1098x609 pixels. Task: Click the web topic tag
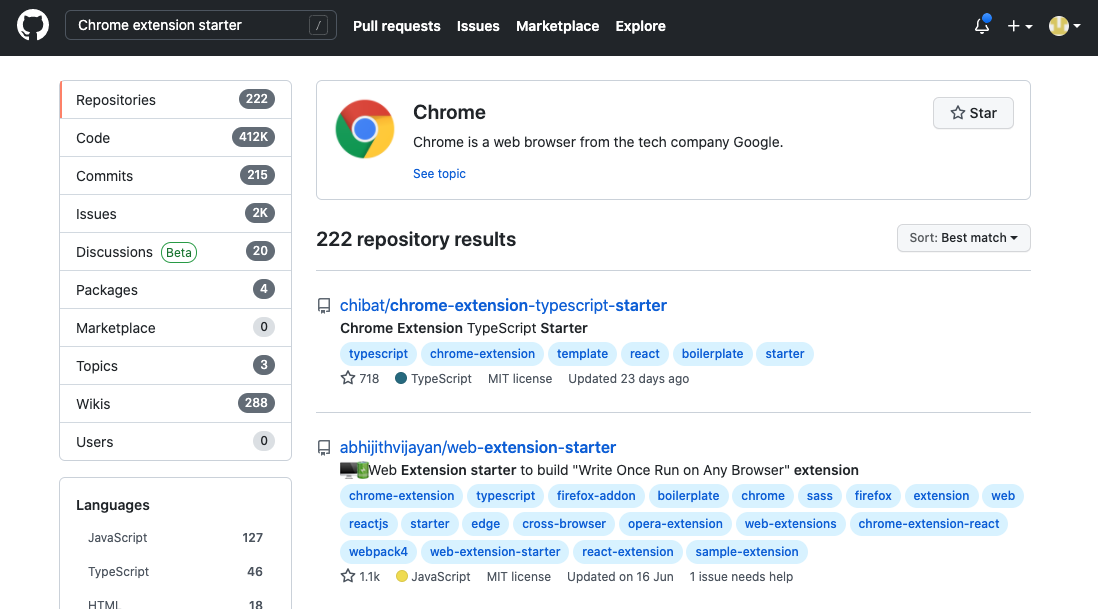point(1003,496)
